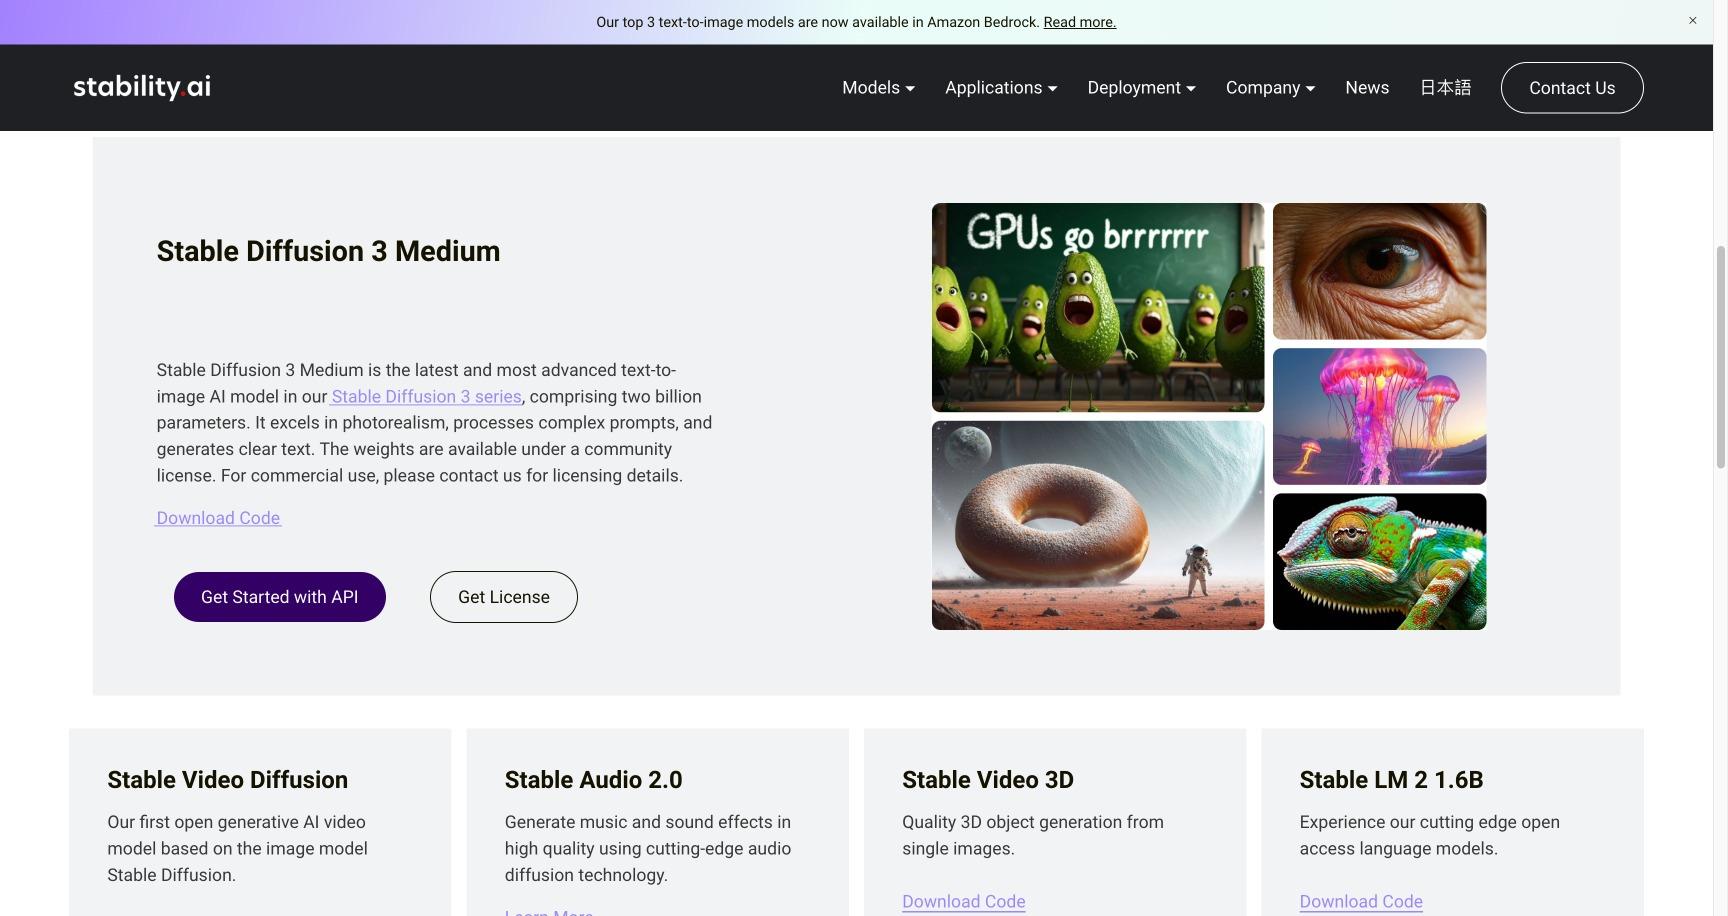Click the Stable Diffusion 3 Medium heading
This screenshot has height=916, width=1728.
coord(328,251)
